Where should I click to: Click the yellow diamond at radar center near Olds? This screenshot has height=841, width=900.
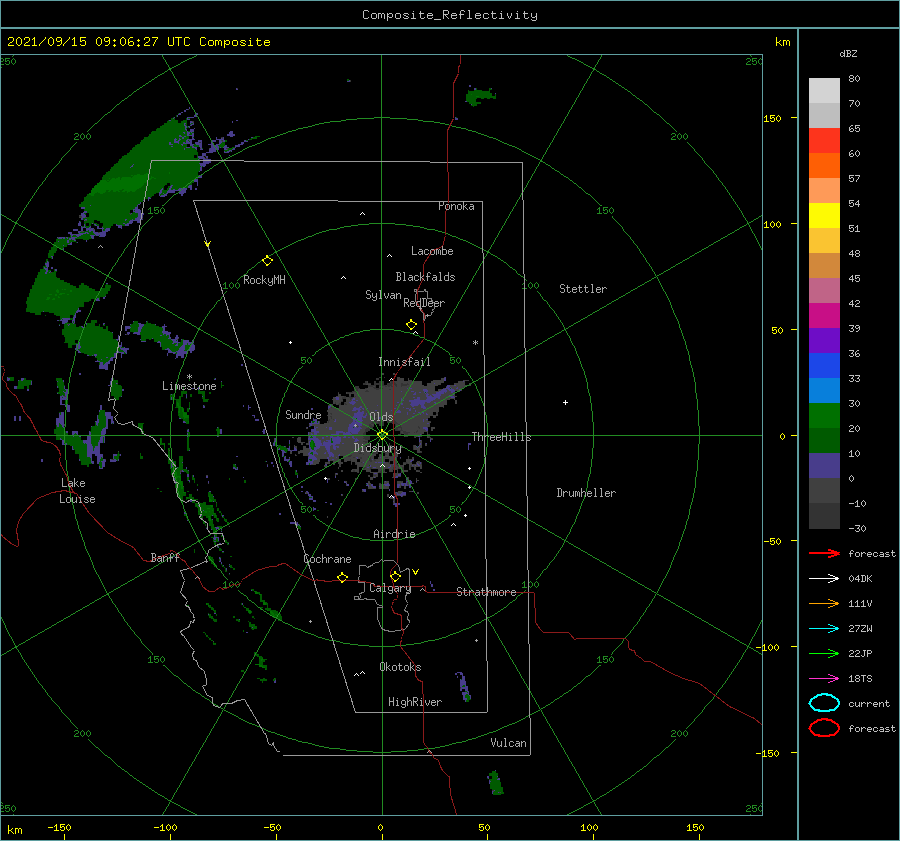(x=382, y=435)
